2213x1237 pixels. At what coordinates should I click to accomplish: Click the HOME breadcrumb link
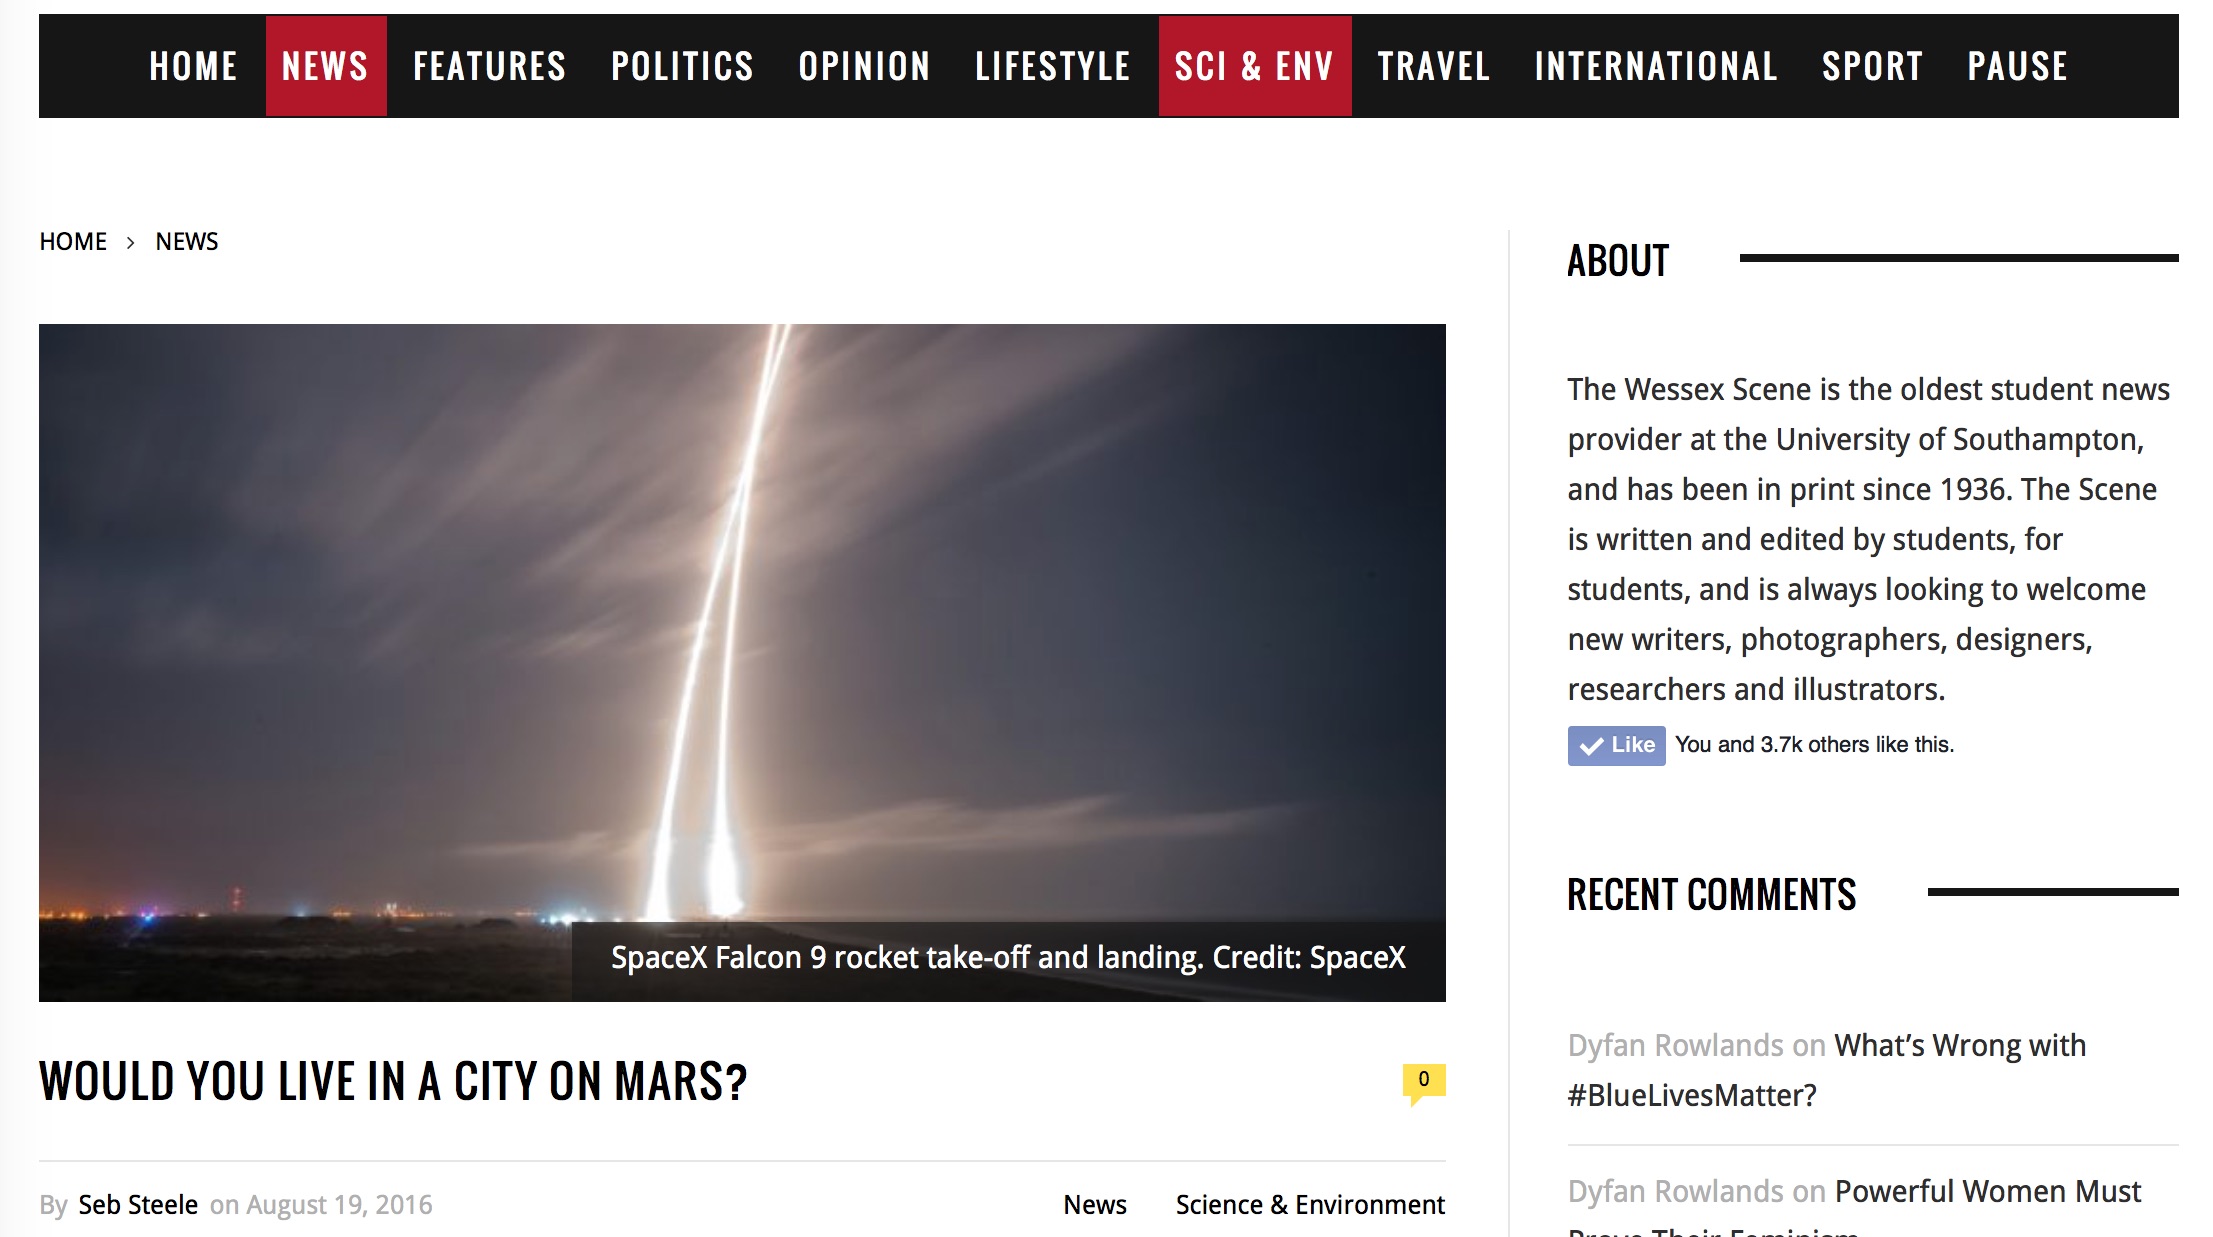pyautogui.click(x=73, y=242)
